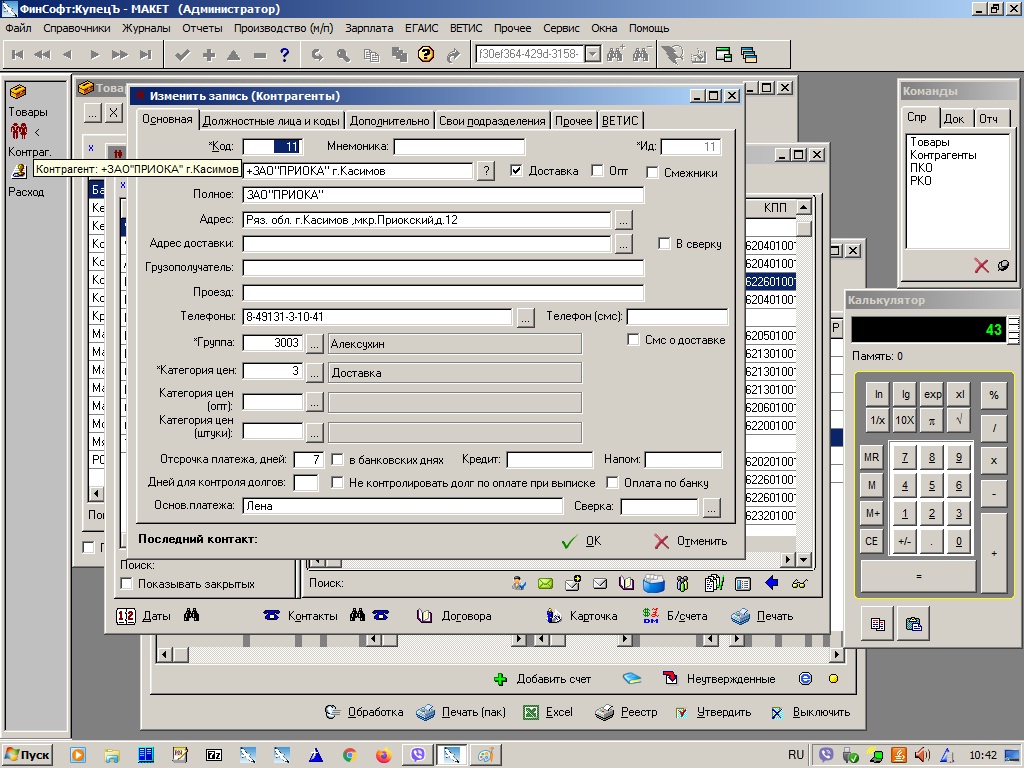Uncheck the Доставка checkbox
Screen dimensions: 1024x768
516,171
